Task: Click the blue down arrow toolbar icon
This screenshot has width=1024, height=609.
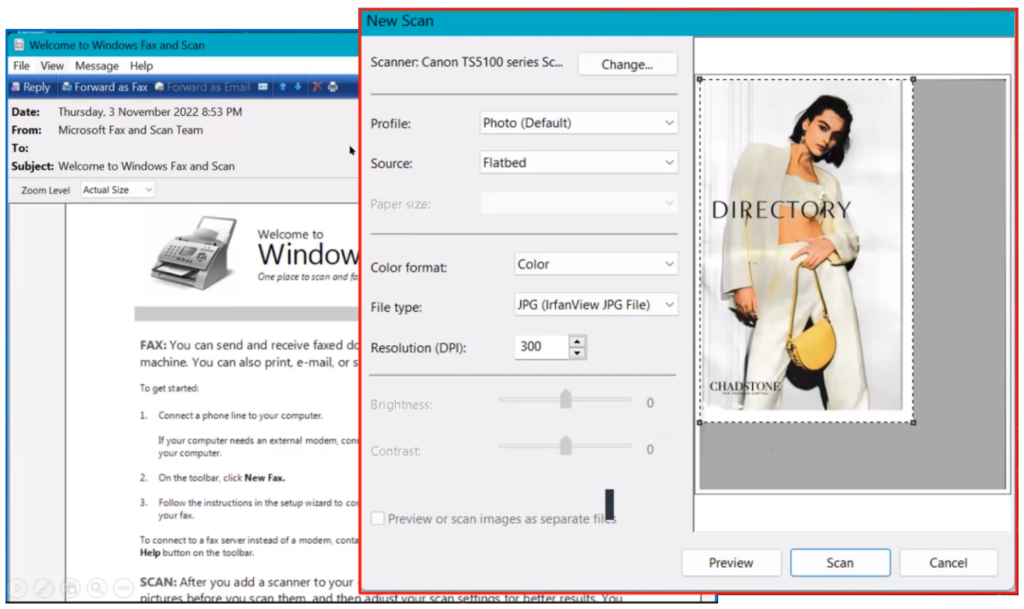Action: point(298,86)
